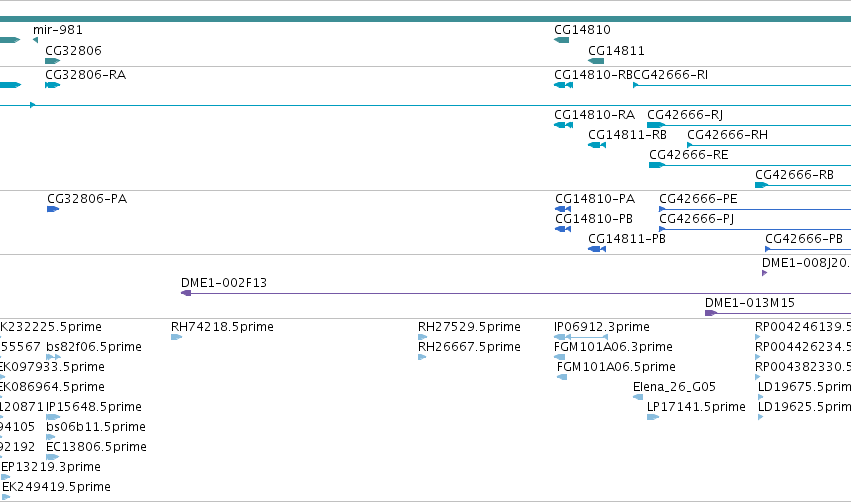Click the CG32806 gene glyph
The height and width of the screenshot is (502, 851).
pyautogui.click(x=53, y=61)
